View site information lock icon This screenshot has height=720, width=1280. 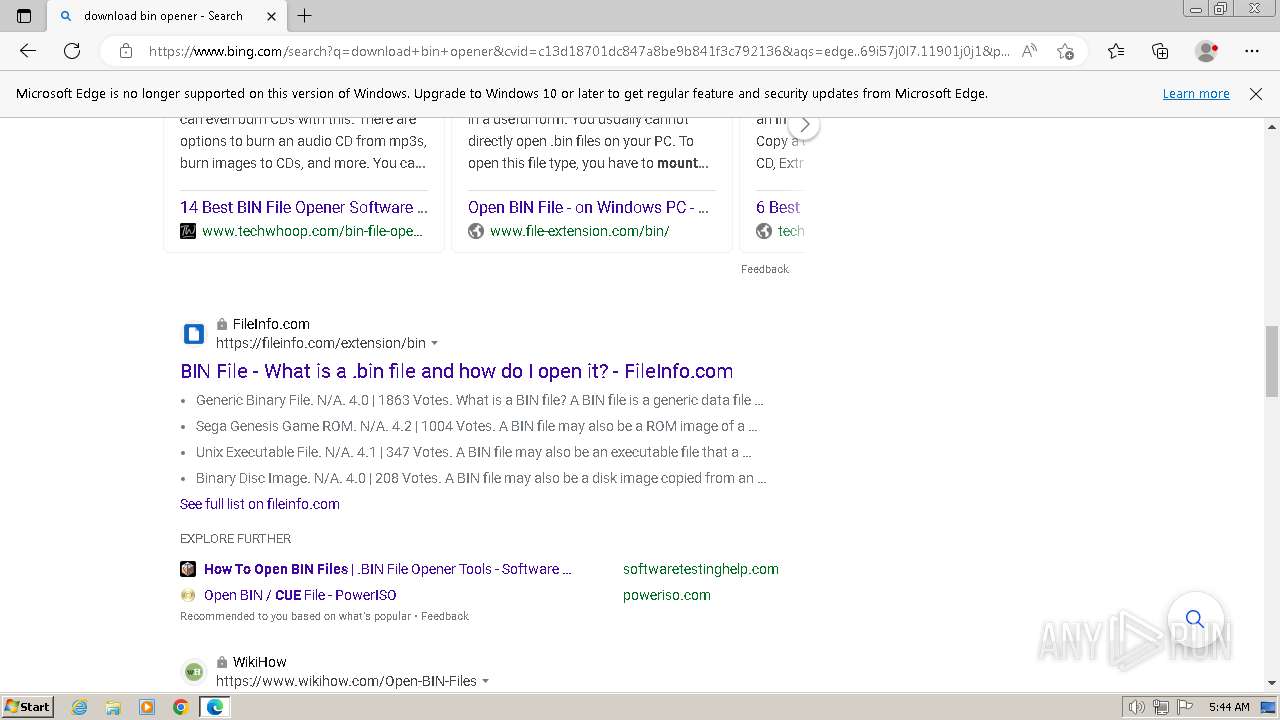point(126,51)
